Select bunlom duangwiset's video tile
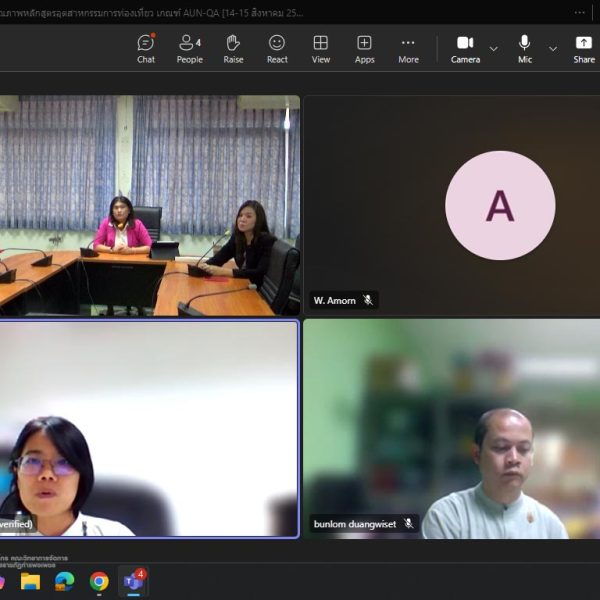This screenshot has width=600, height=600. click(452, 429)
